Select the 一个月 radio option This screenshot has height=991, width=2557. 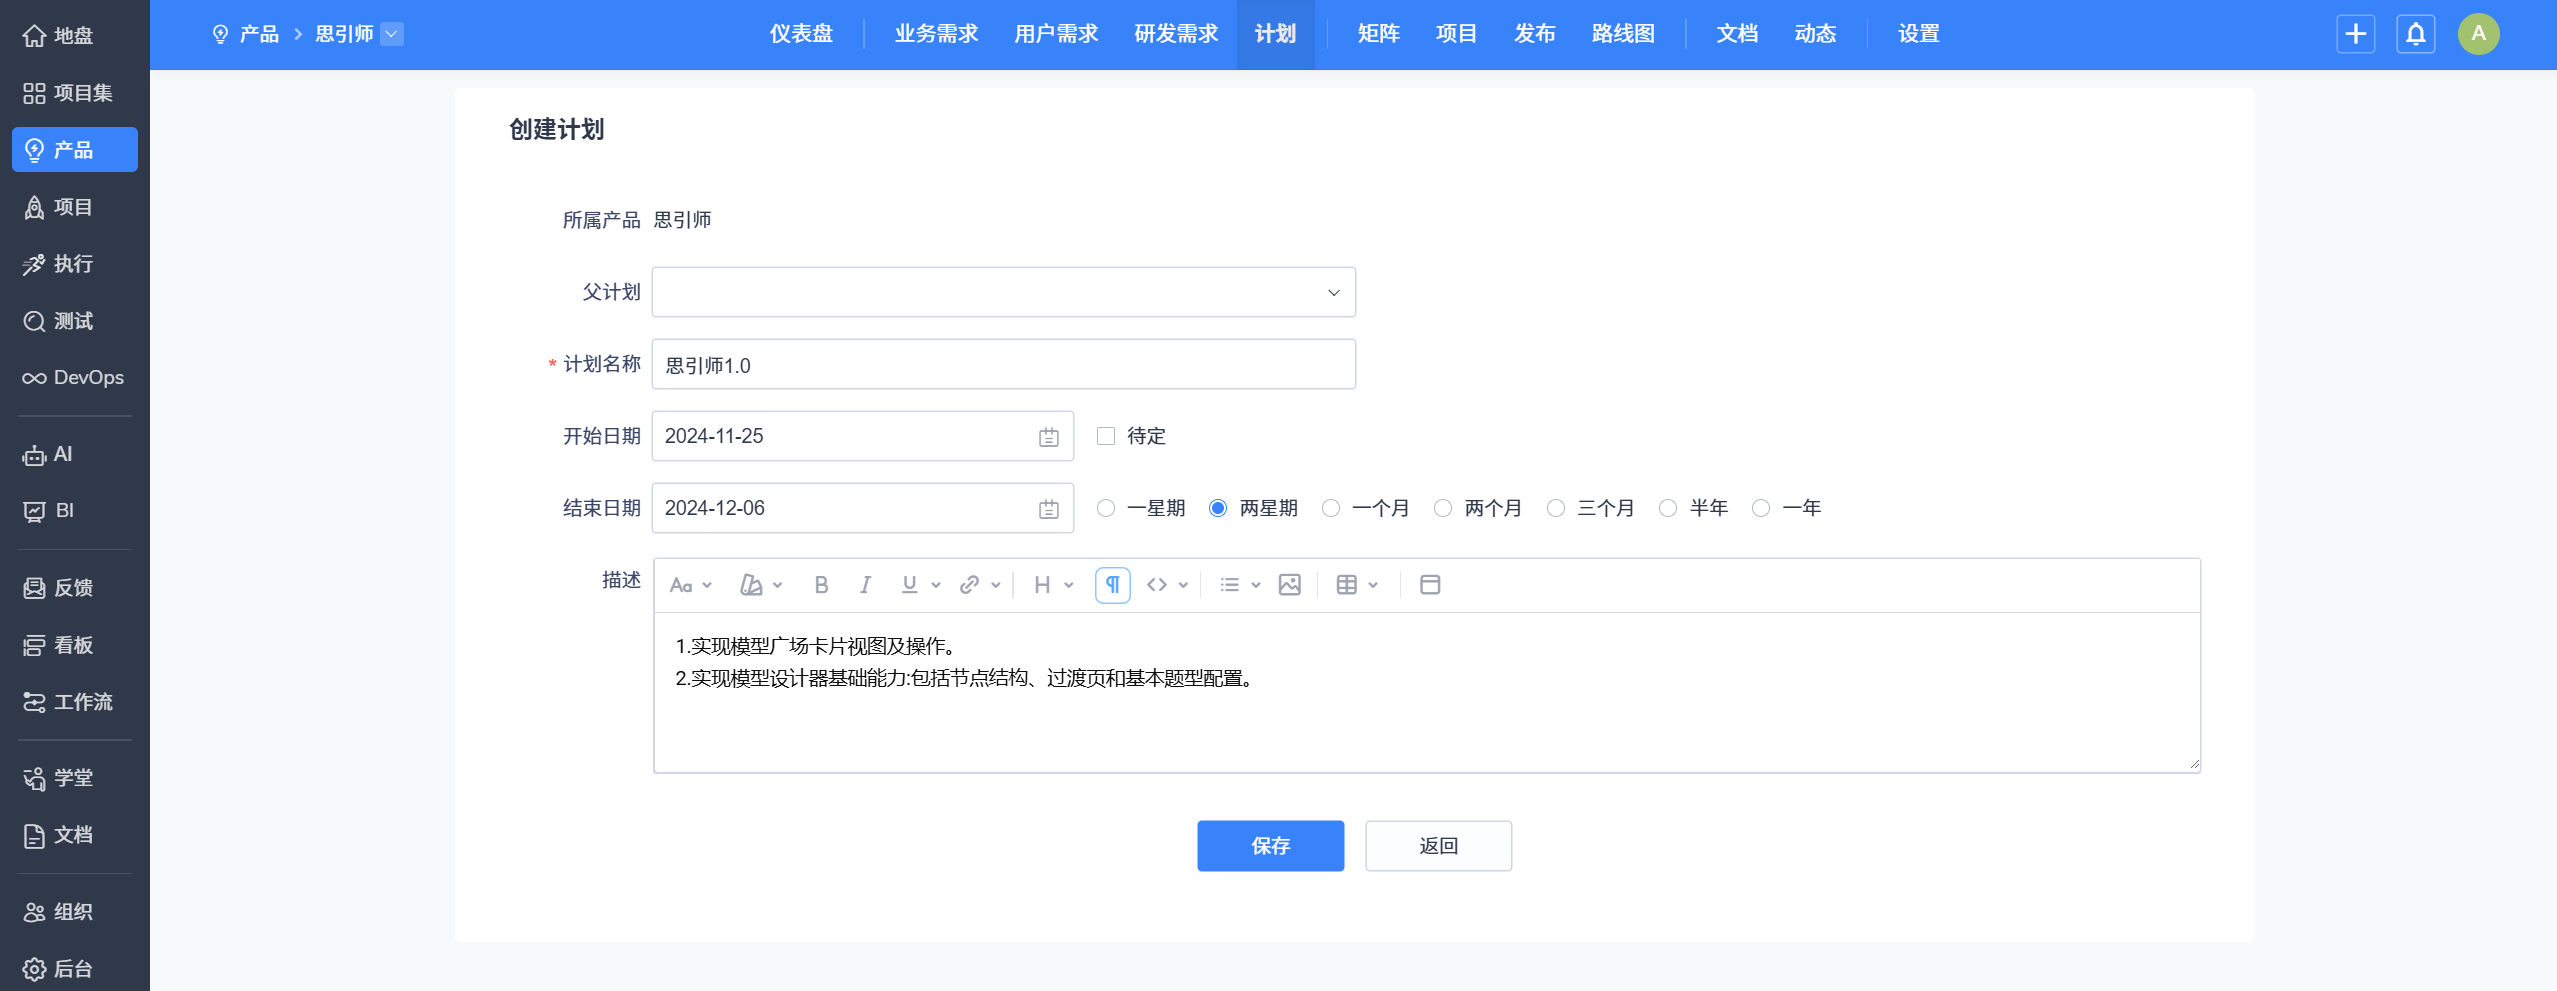[1331, 508]
